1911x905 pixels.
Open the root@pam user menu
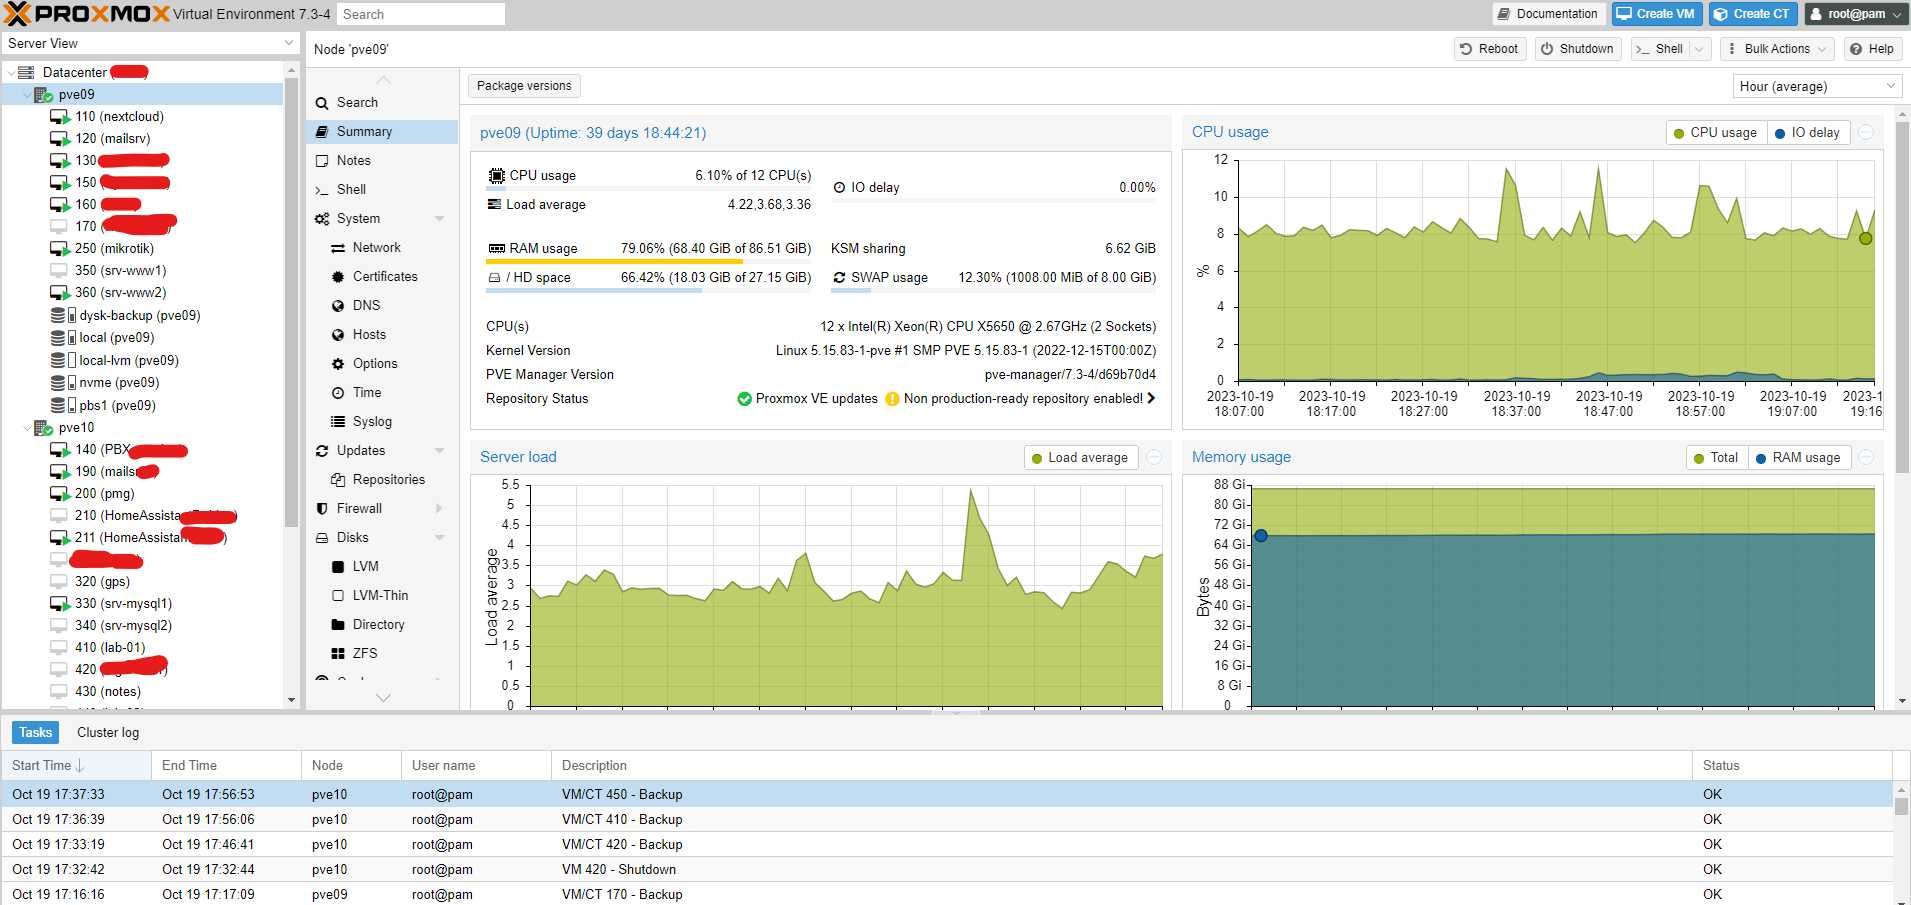point(1855,14)
